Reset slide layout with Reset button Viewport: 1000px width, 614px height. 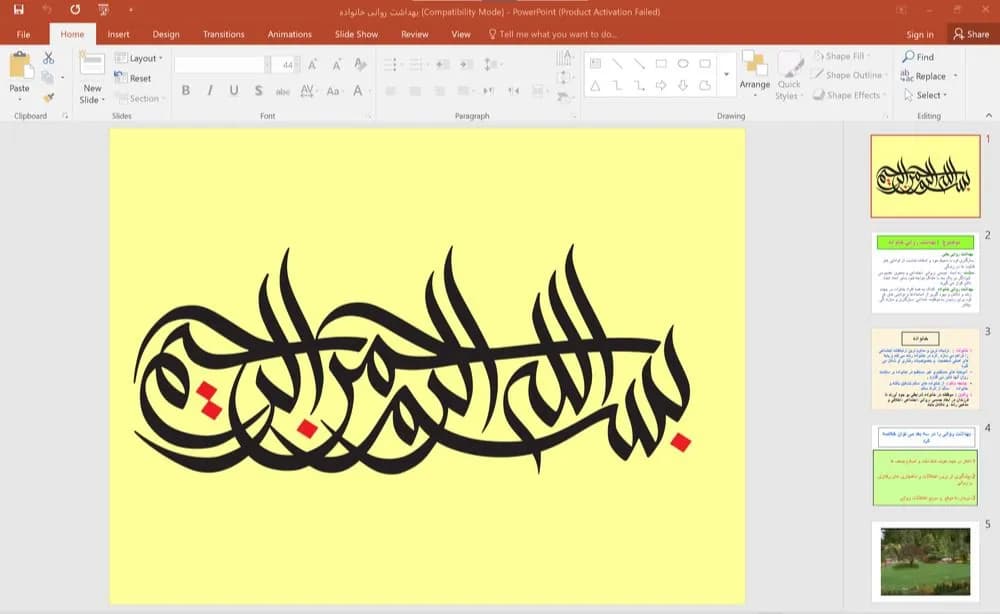[x=133, y=78]
